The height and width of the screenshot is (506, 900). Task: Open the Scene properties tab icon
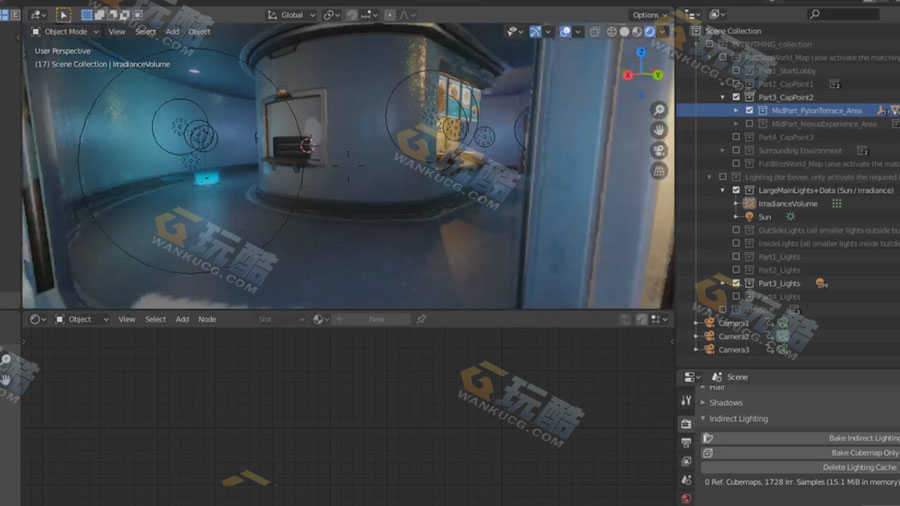pyautogui.click(x=686, y=480)
